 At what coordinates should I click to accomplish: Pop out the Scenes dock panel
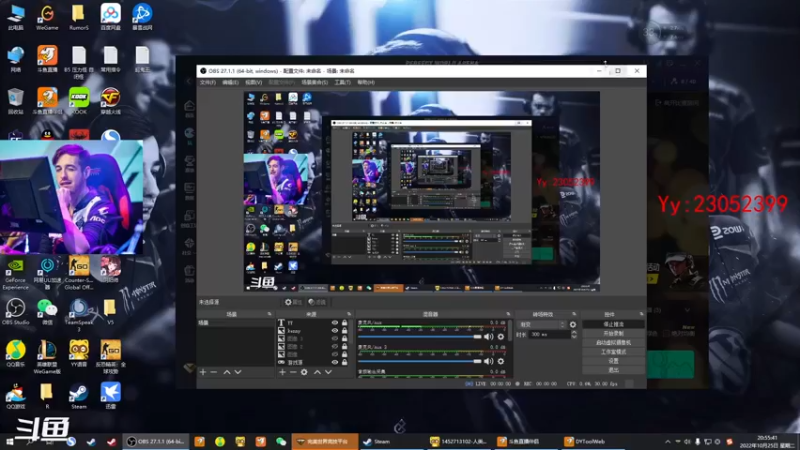click(269, 314)
